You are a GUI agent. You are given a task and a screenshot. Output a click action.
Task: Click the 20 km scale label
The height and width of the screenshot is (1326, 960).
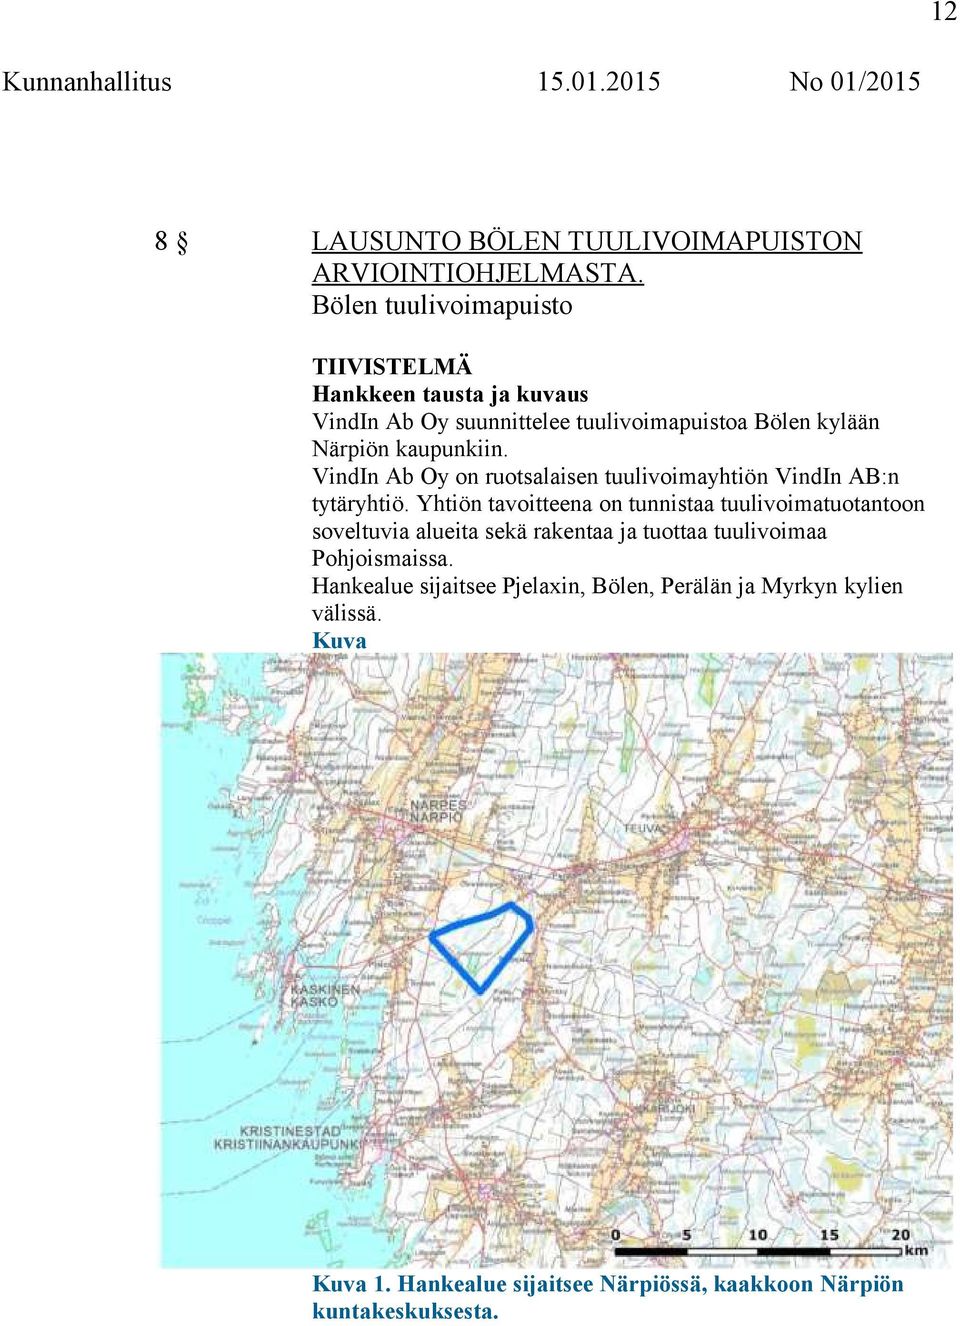[x=901, y=1235]
